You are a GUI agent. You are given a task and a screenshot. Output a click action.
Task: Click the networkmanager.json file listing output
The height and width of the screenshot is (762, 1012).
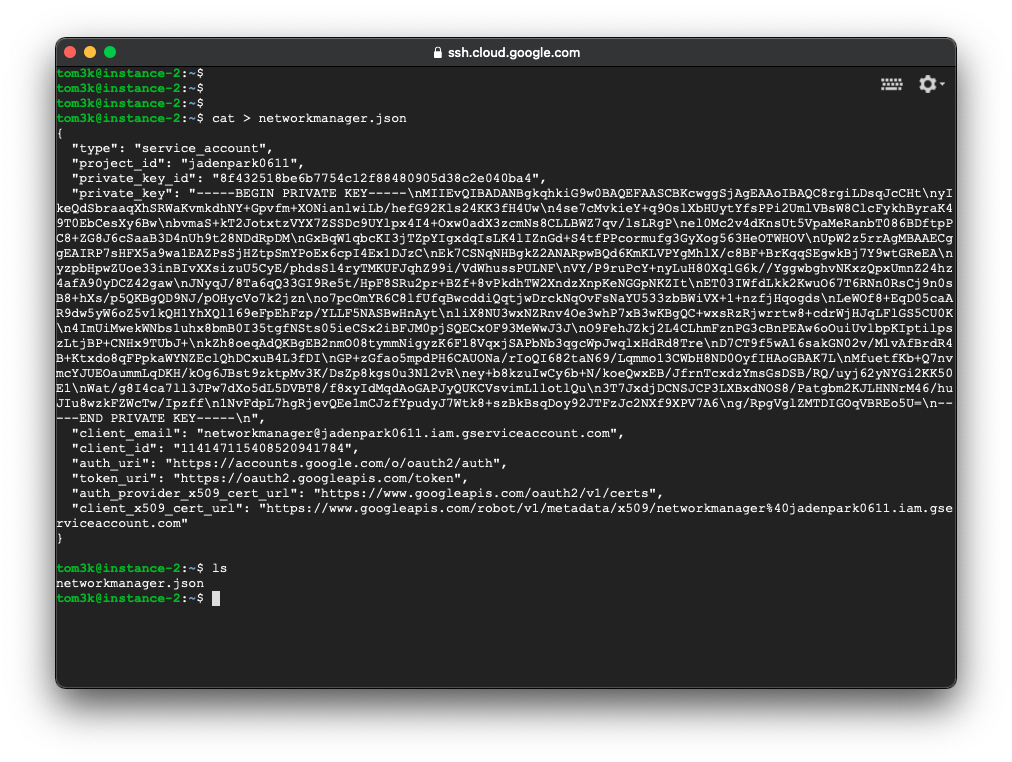[x=130, y=583]
